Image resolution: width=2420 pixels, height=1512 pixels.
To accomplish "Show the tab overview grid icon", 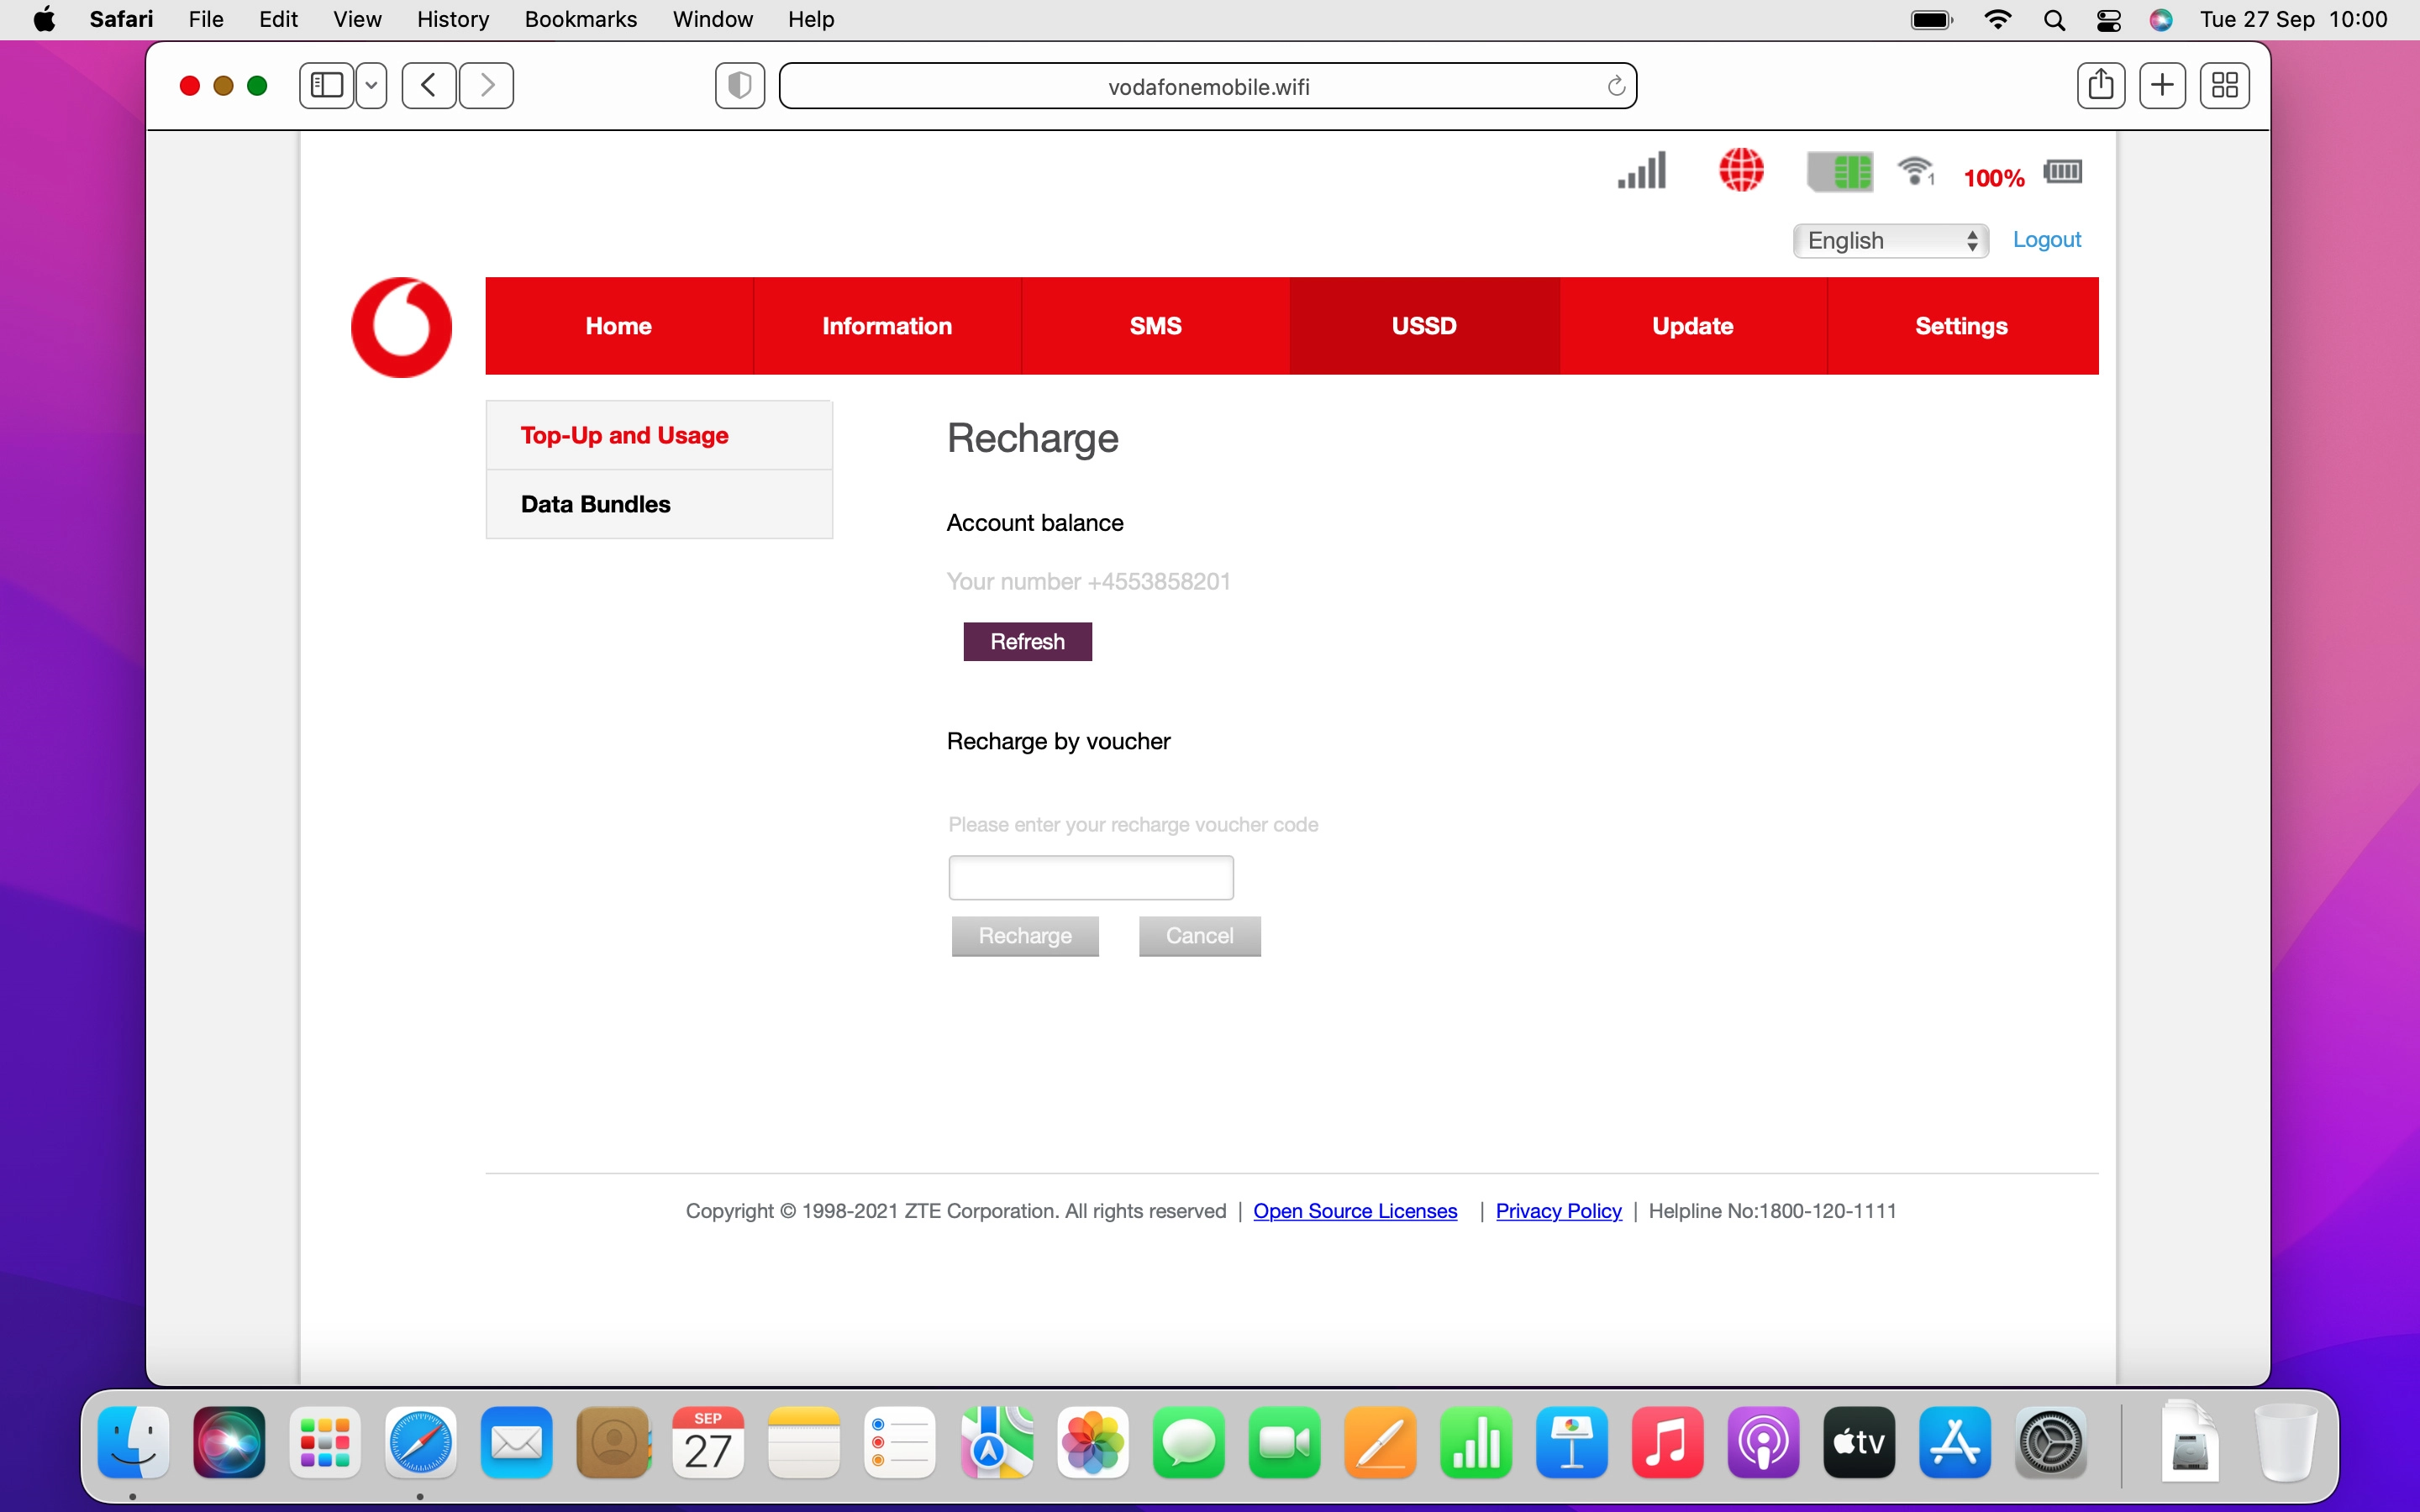I will [x=2224, y=85].
